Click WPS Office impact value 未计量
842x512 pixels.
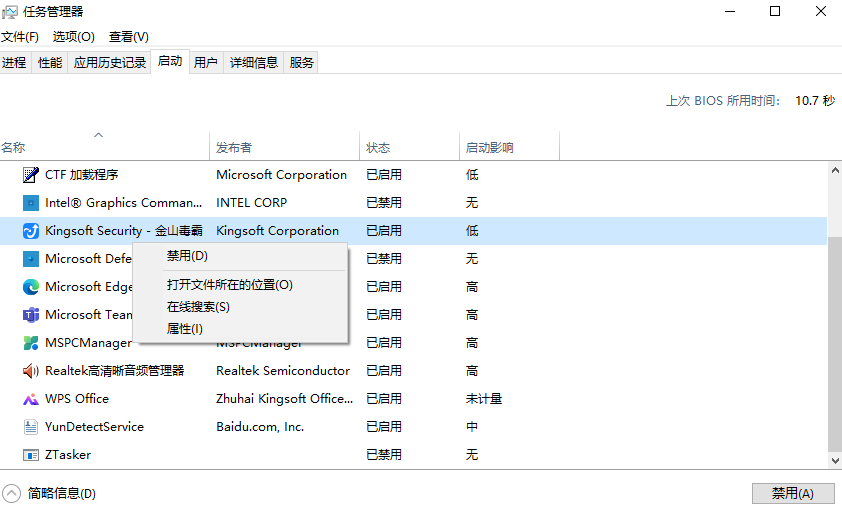pyautogui.click(x=484, y=399)
